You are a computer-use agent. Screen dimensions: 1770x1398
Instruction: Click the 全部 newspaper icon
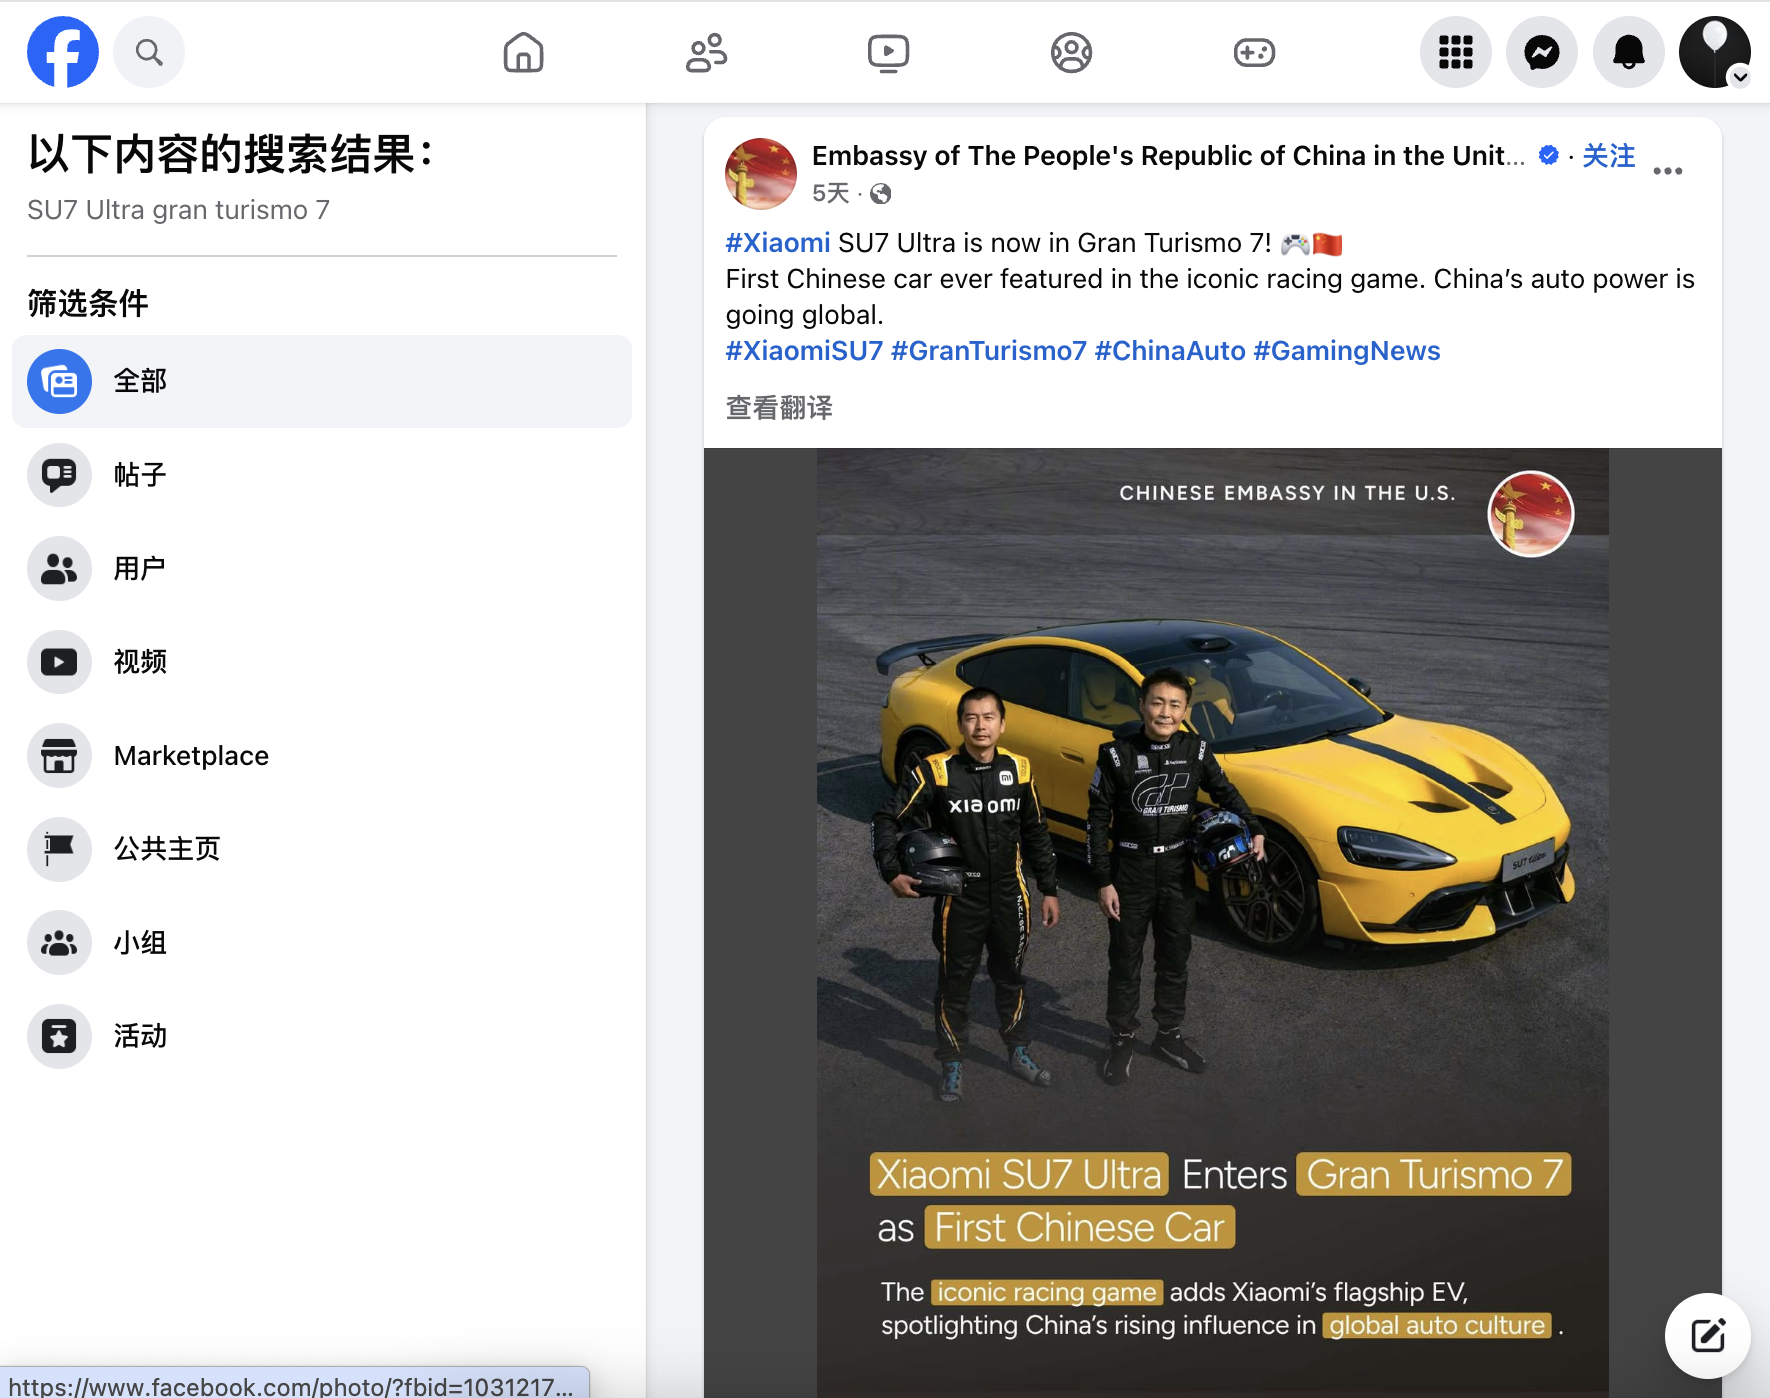[x=59, y=381]
